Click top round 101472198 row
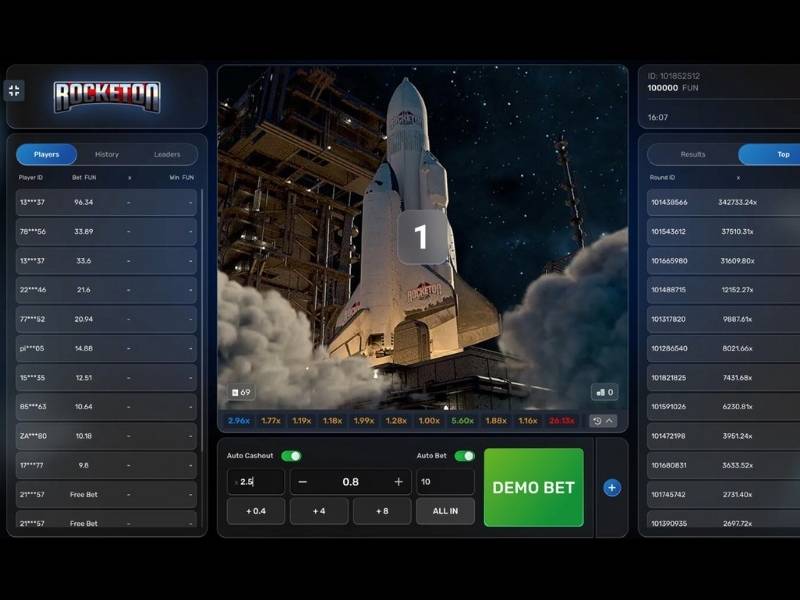Viewport: 800px width, 600px height. click(723, 436)
